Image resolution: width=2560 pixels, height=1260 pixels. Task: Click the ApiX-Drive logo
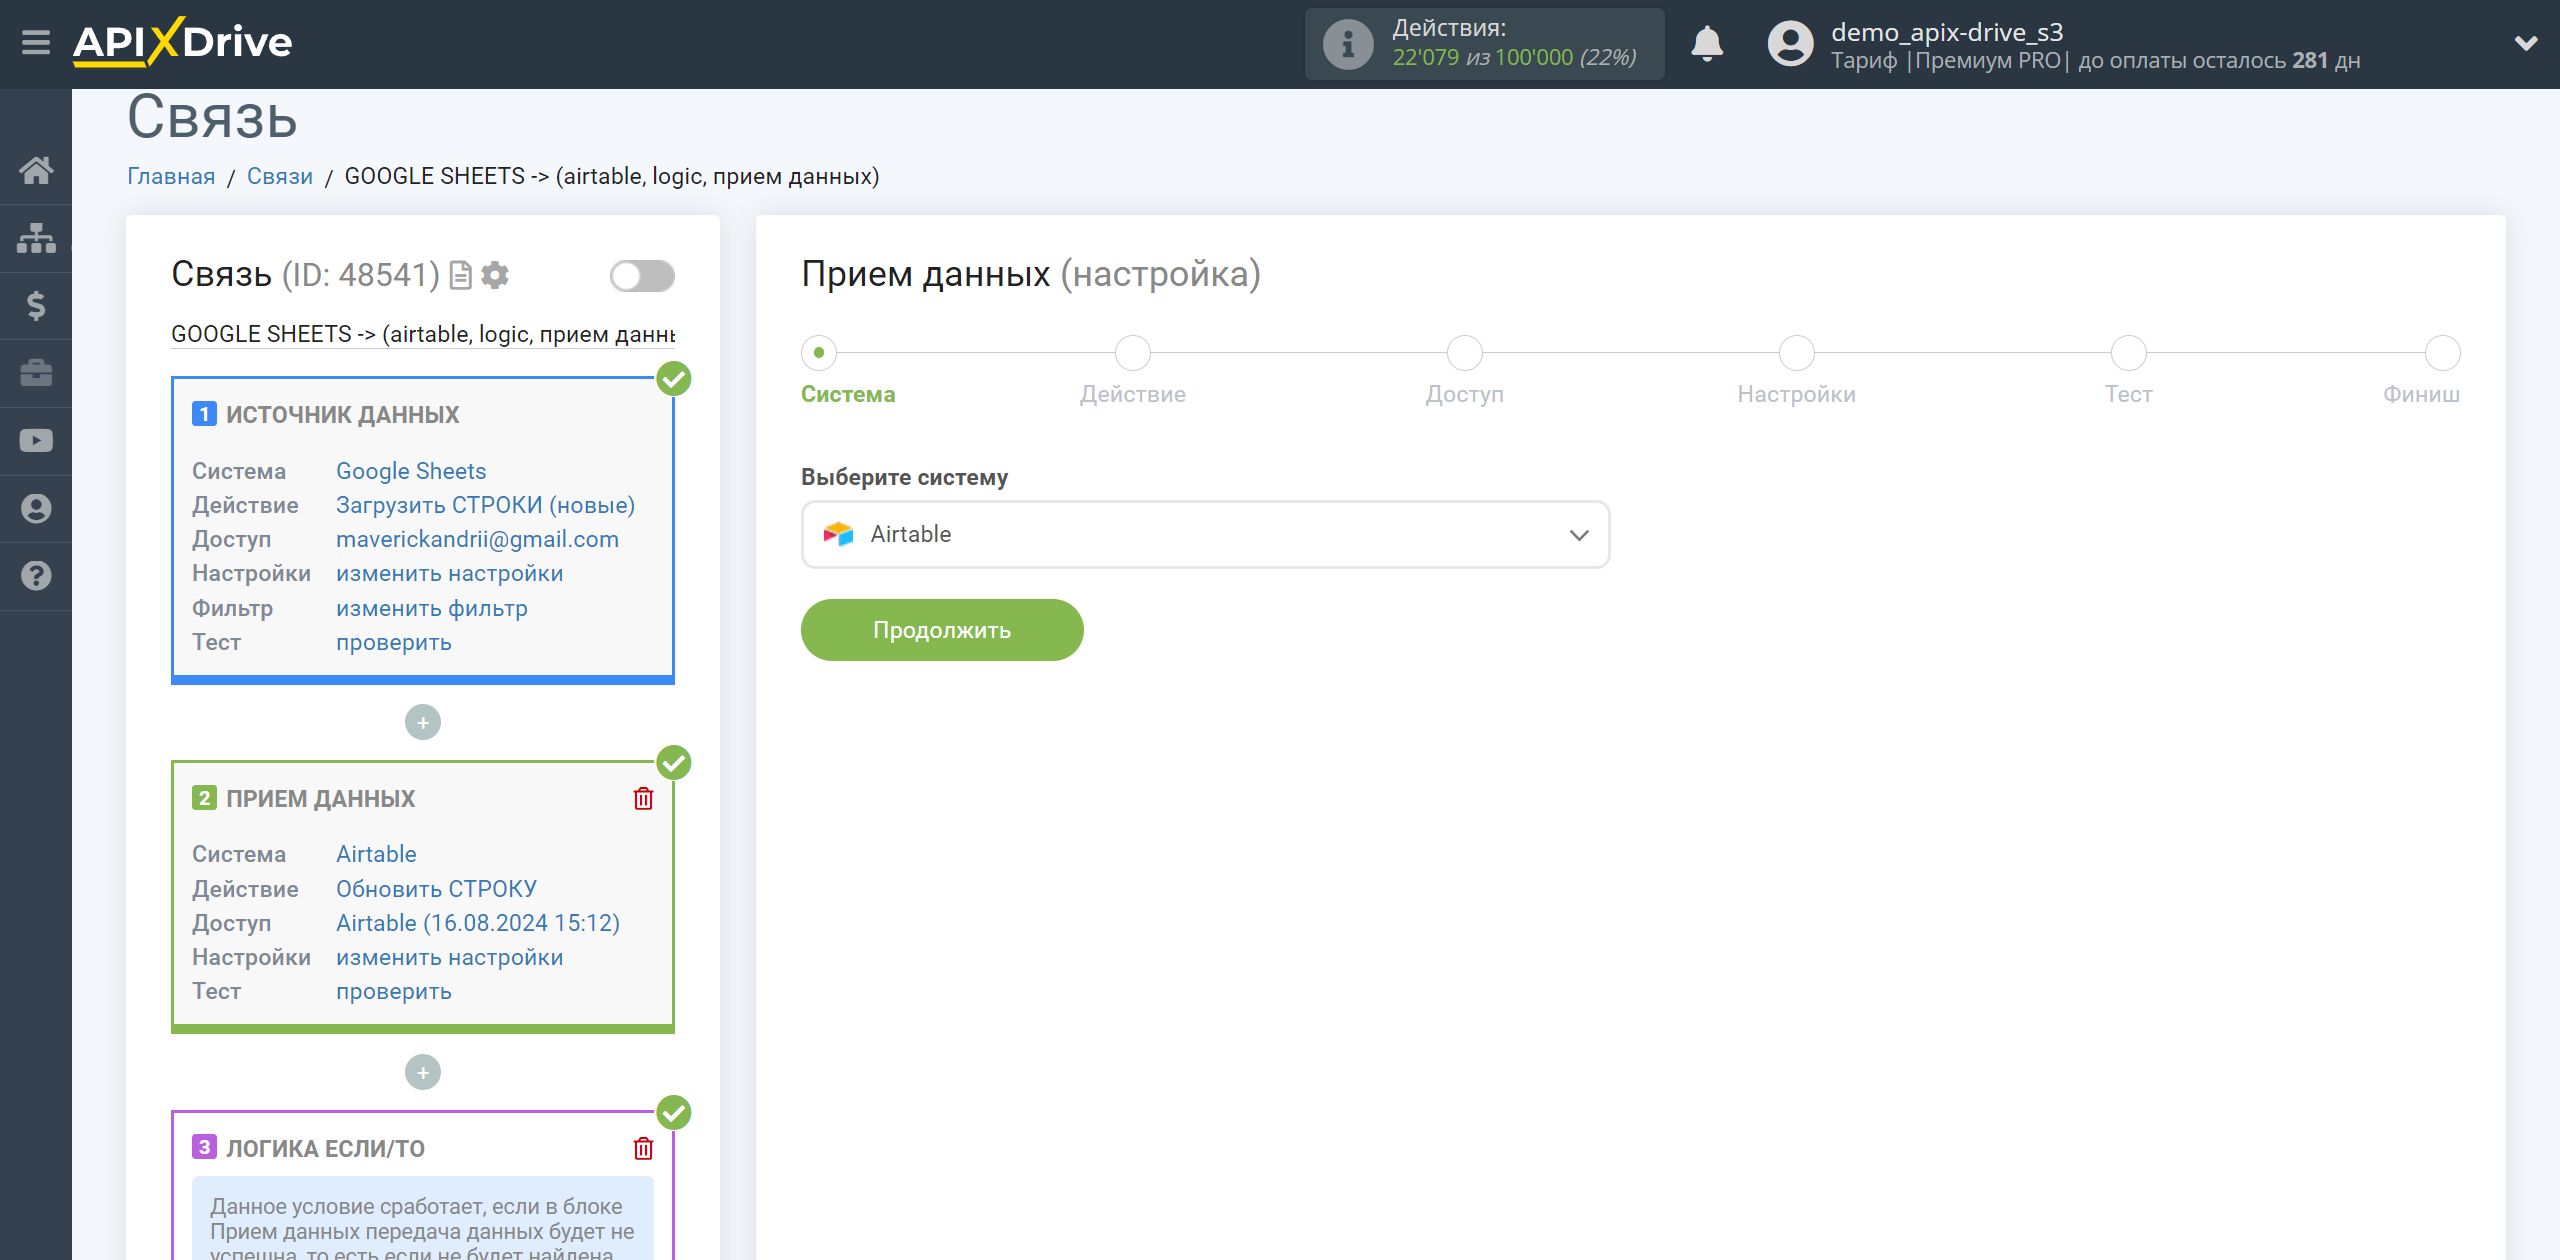pyautogui.click(x=182, y=43)
